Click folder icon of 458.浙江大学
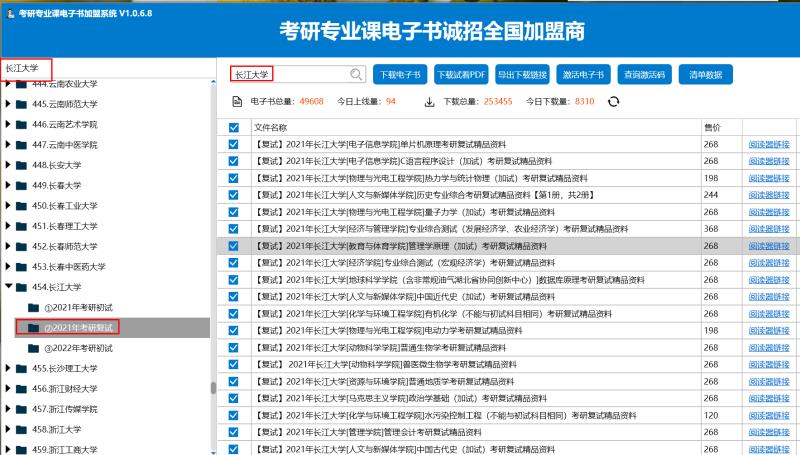 click(21, 429)
